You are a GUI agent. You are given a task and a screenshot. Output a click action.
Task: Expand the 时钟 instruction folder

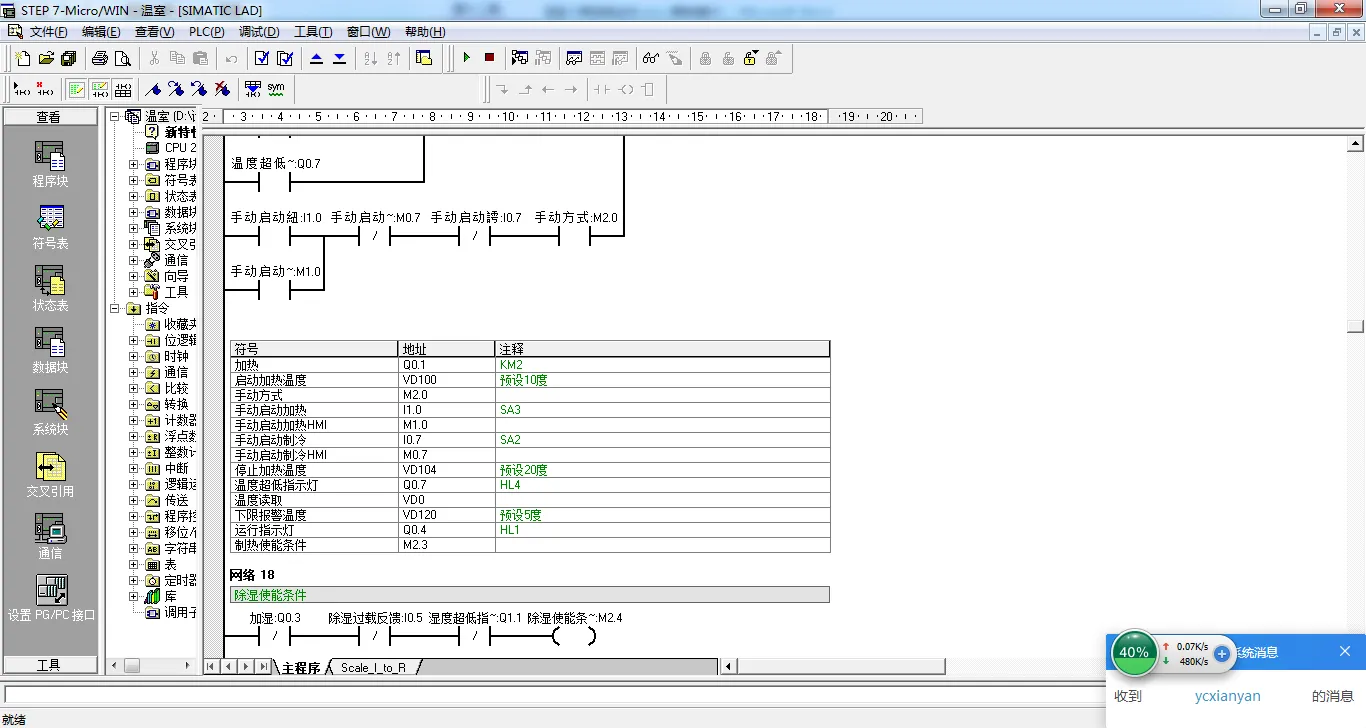point(134,356)
